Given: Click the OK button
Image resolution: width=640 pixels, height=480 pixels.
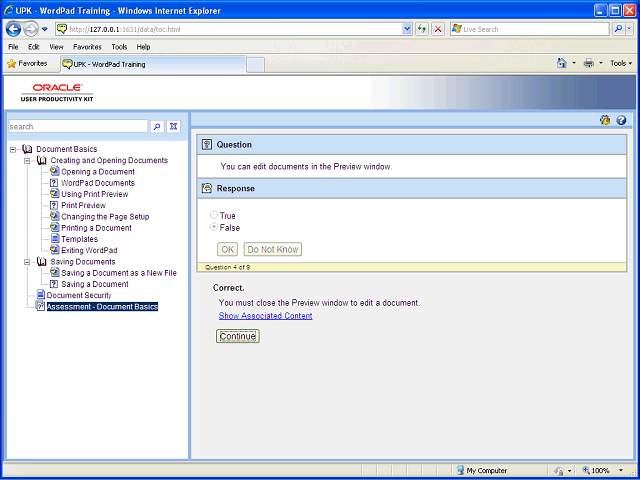Looking at the screenshot, I should [x=227, y=249].
